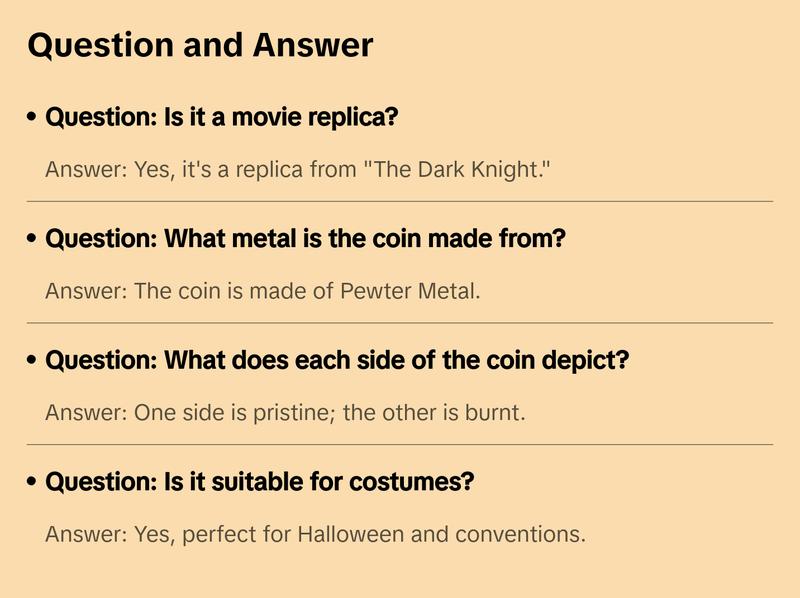Click the word "Pewter" in the second answer
Image resolution: width=800 pixels, height=598 pixels.
coord(373,291)
